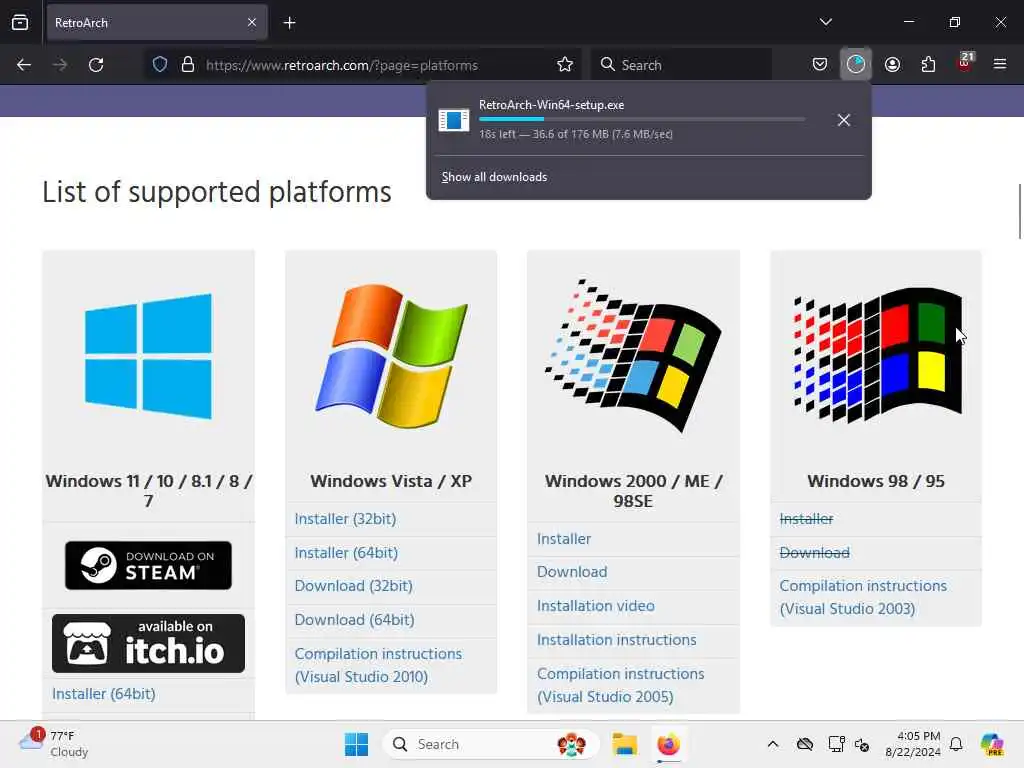Viewport: 1024px width, 768px height.
Task: Open Visual Studio 2005 compilation instructions
Action: (620, 685)
